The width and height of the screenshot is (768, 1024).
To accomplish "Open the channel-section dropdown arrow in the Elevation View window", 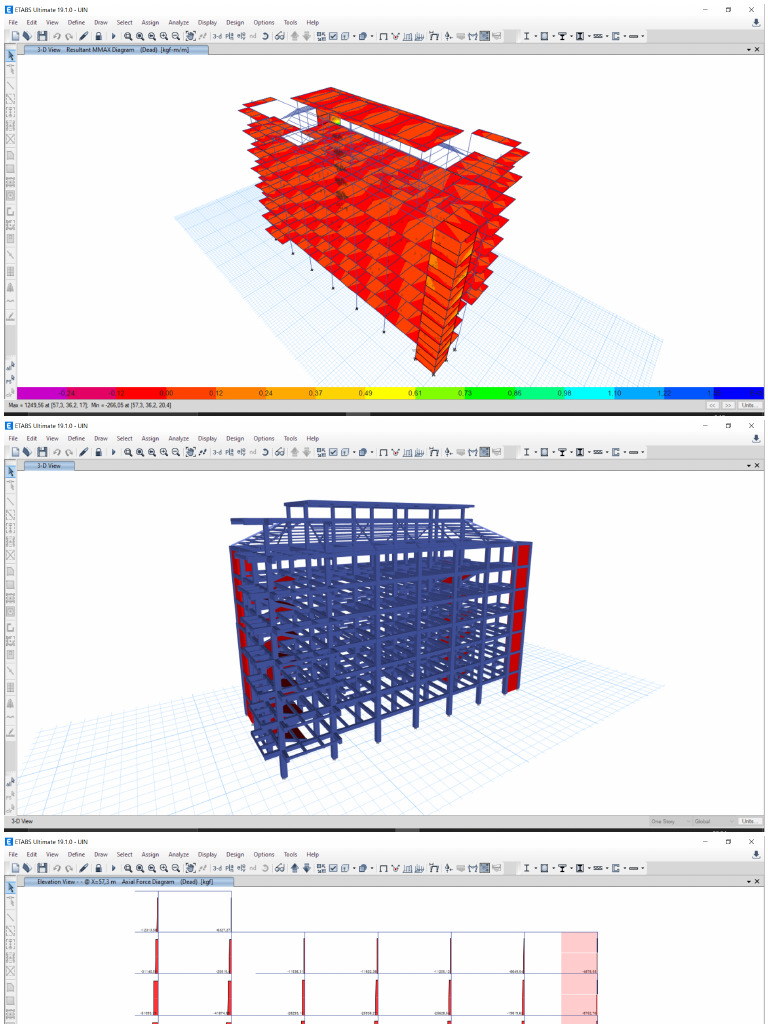I will click(625, 868).
